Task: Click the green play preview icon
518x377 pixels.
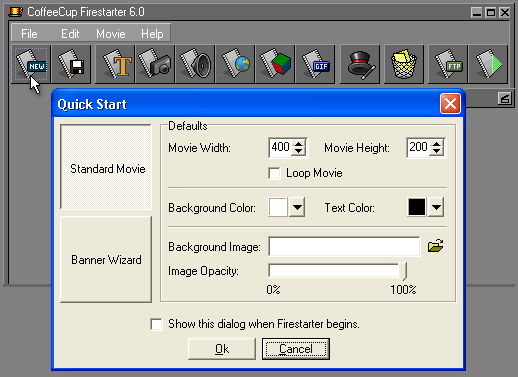Action: point(488,64)
